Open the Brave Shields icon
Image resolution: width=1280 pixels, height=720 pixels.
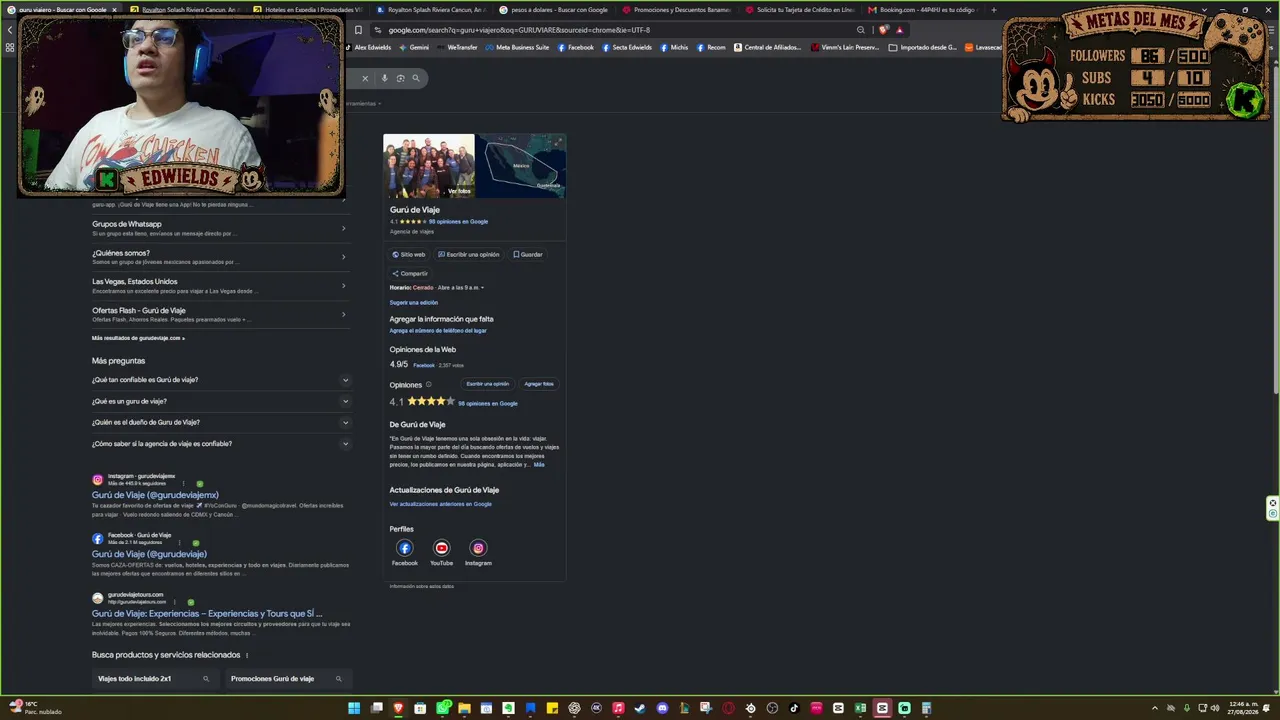(883, 30)
